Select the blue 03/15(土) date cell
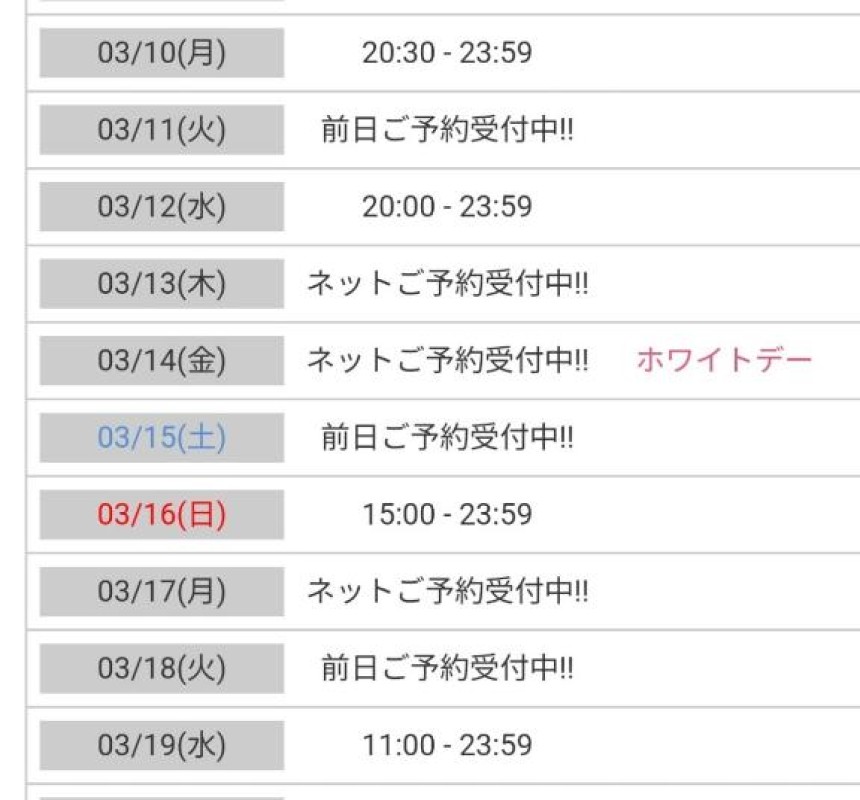 coord(162,438)
